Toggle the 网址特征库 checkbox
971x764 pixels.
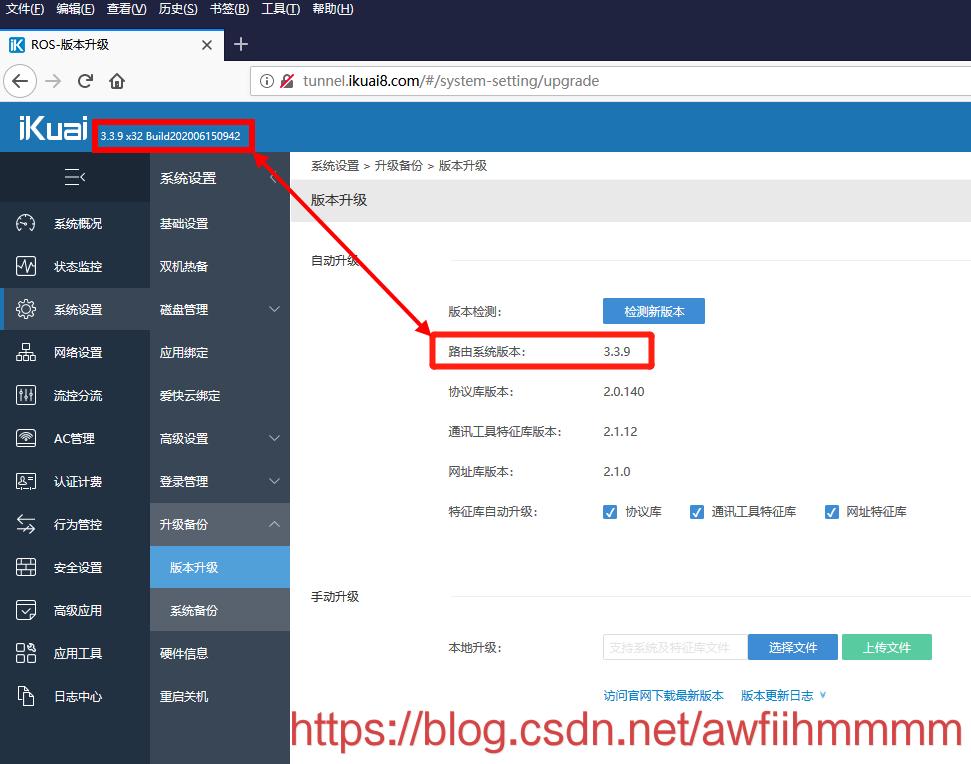tap(832, 512)
